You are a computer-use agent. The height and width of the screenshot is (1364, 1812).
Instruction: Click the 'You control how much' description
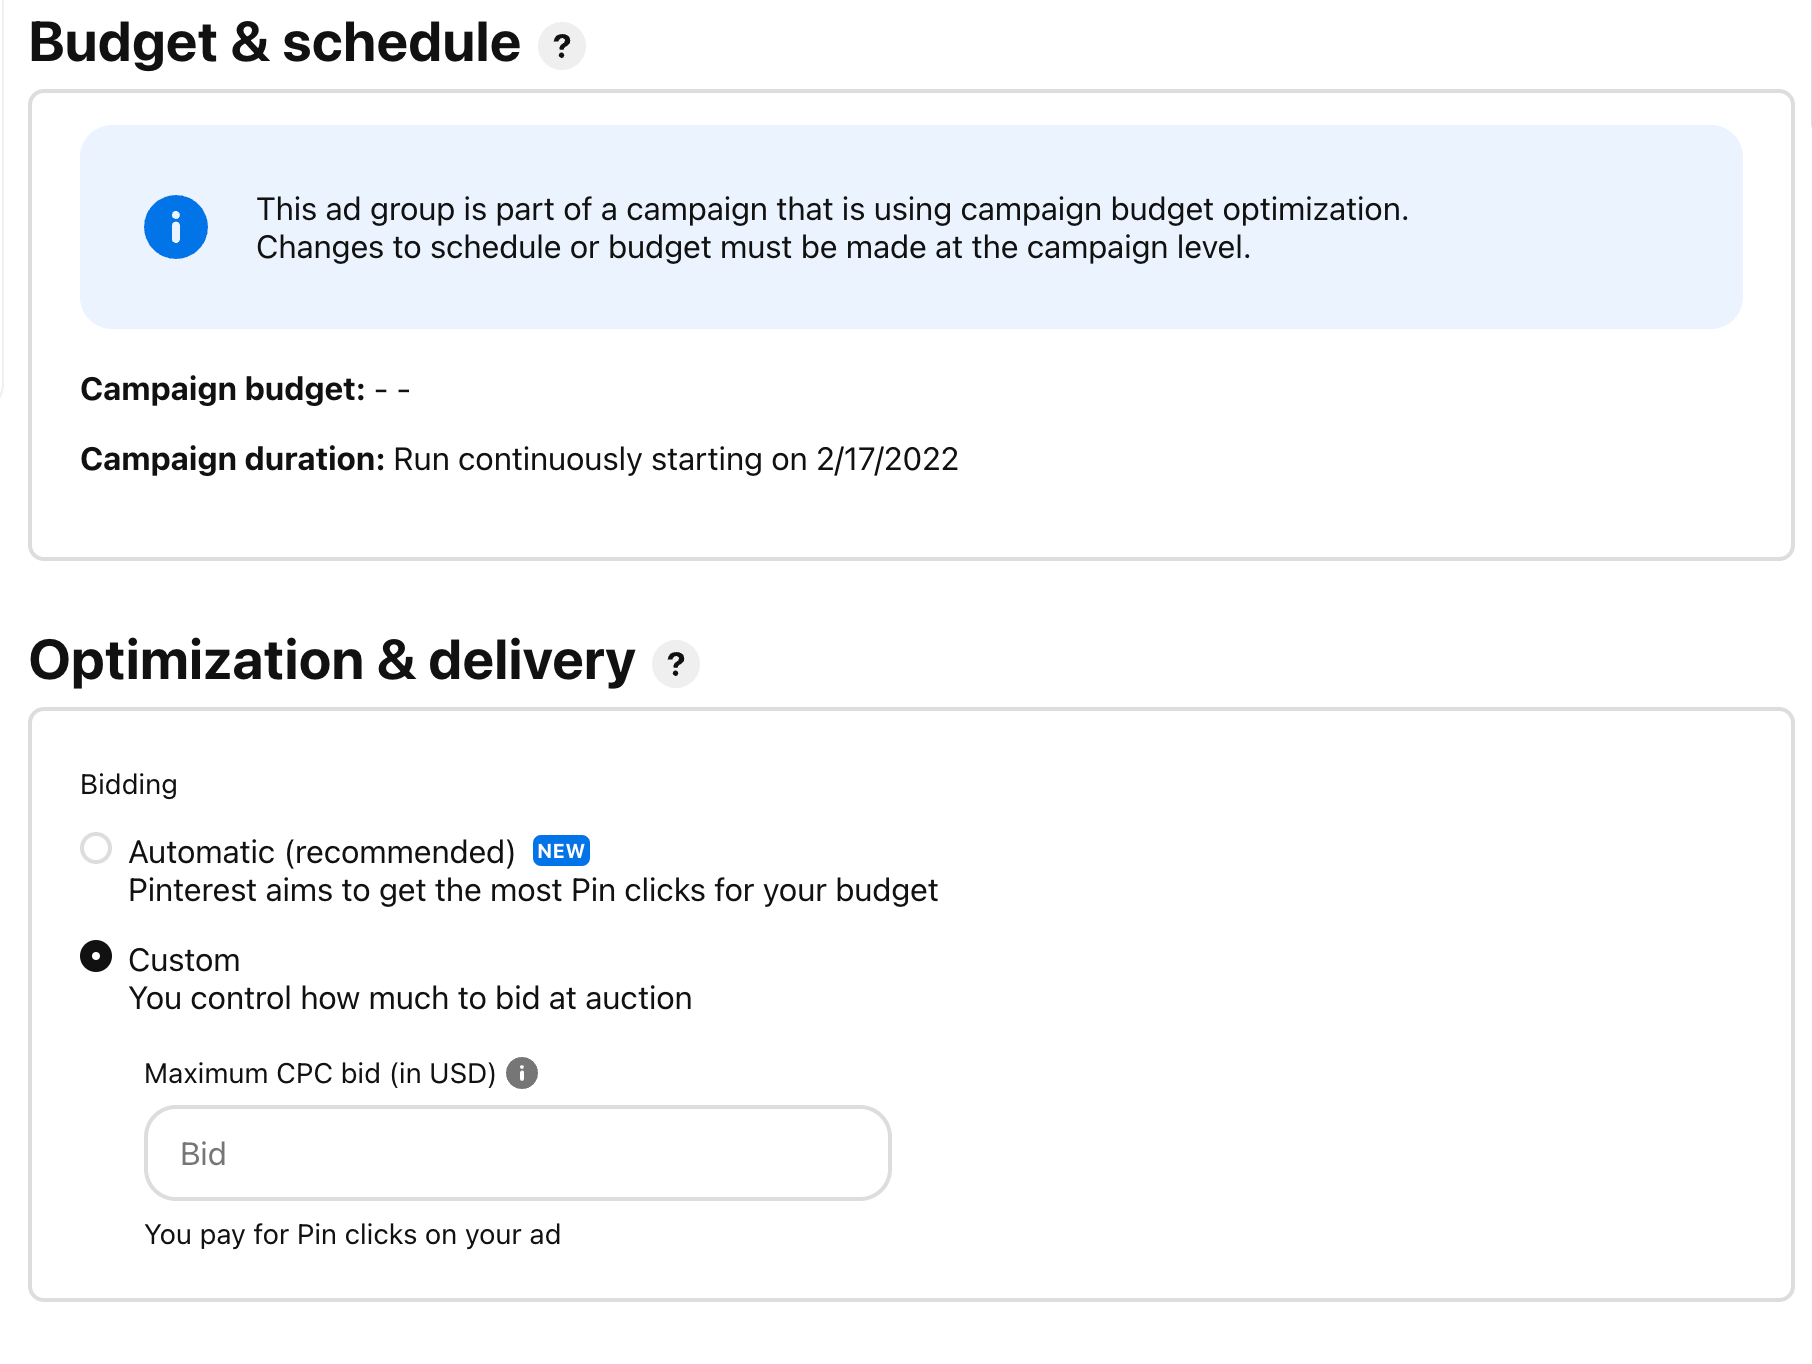coord(410,998)
